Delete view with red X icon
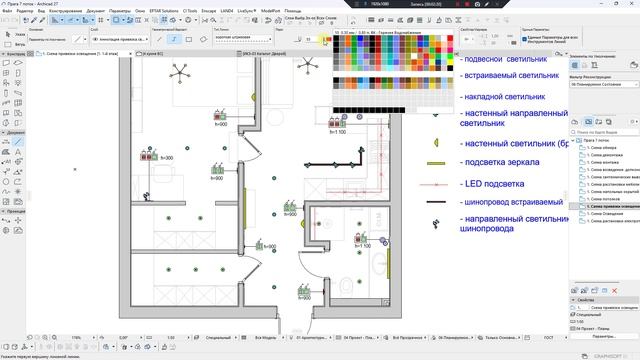The width and height of the screenshot is (640, 360). [614, 291]
